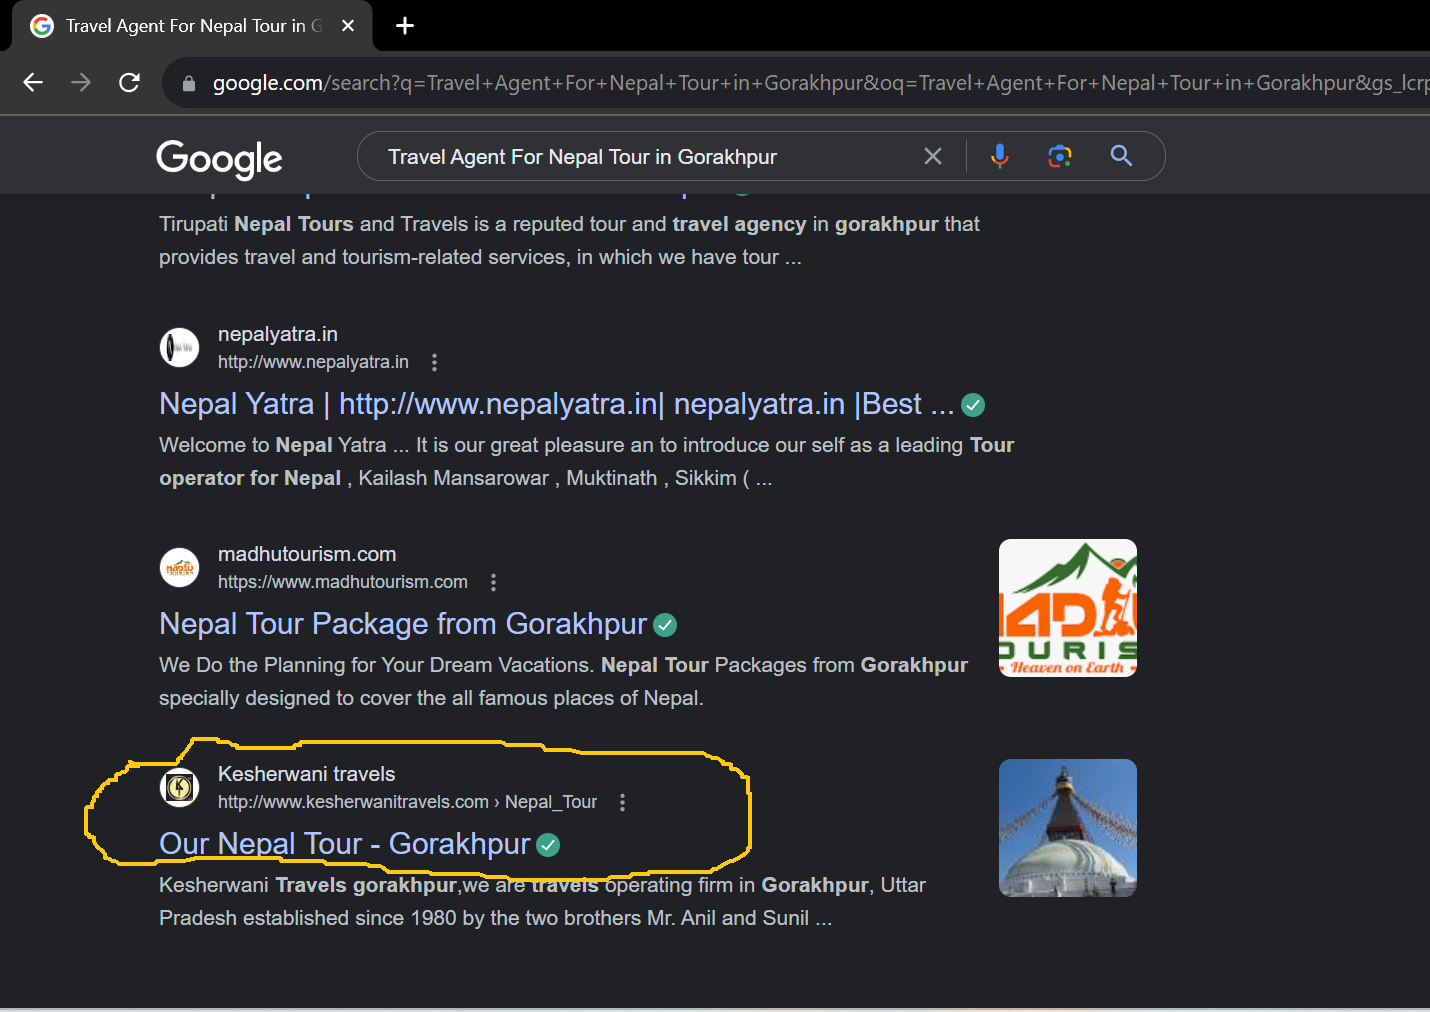
Task: Submit search using magnifier icon
Action: coord(1121,156)
